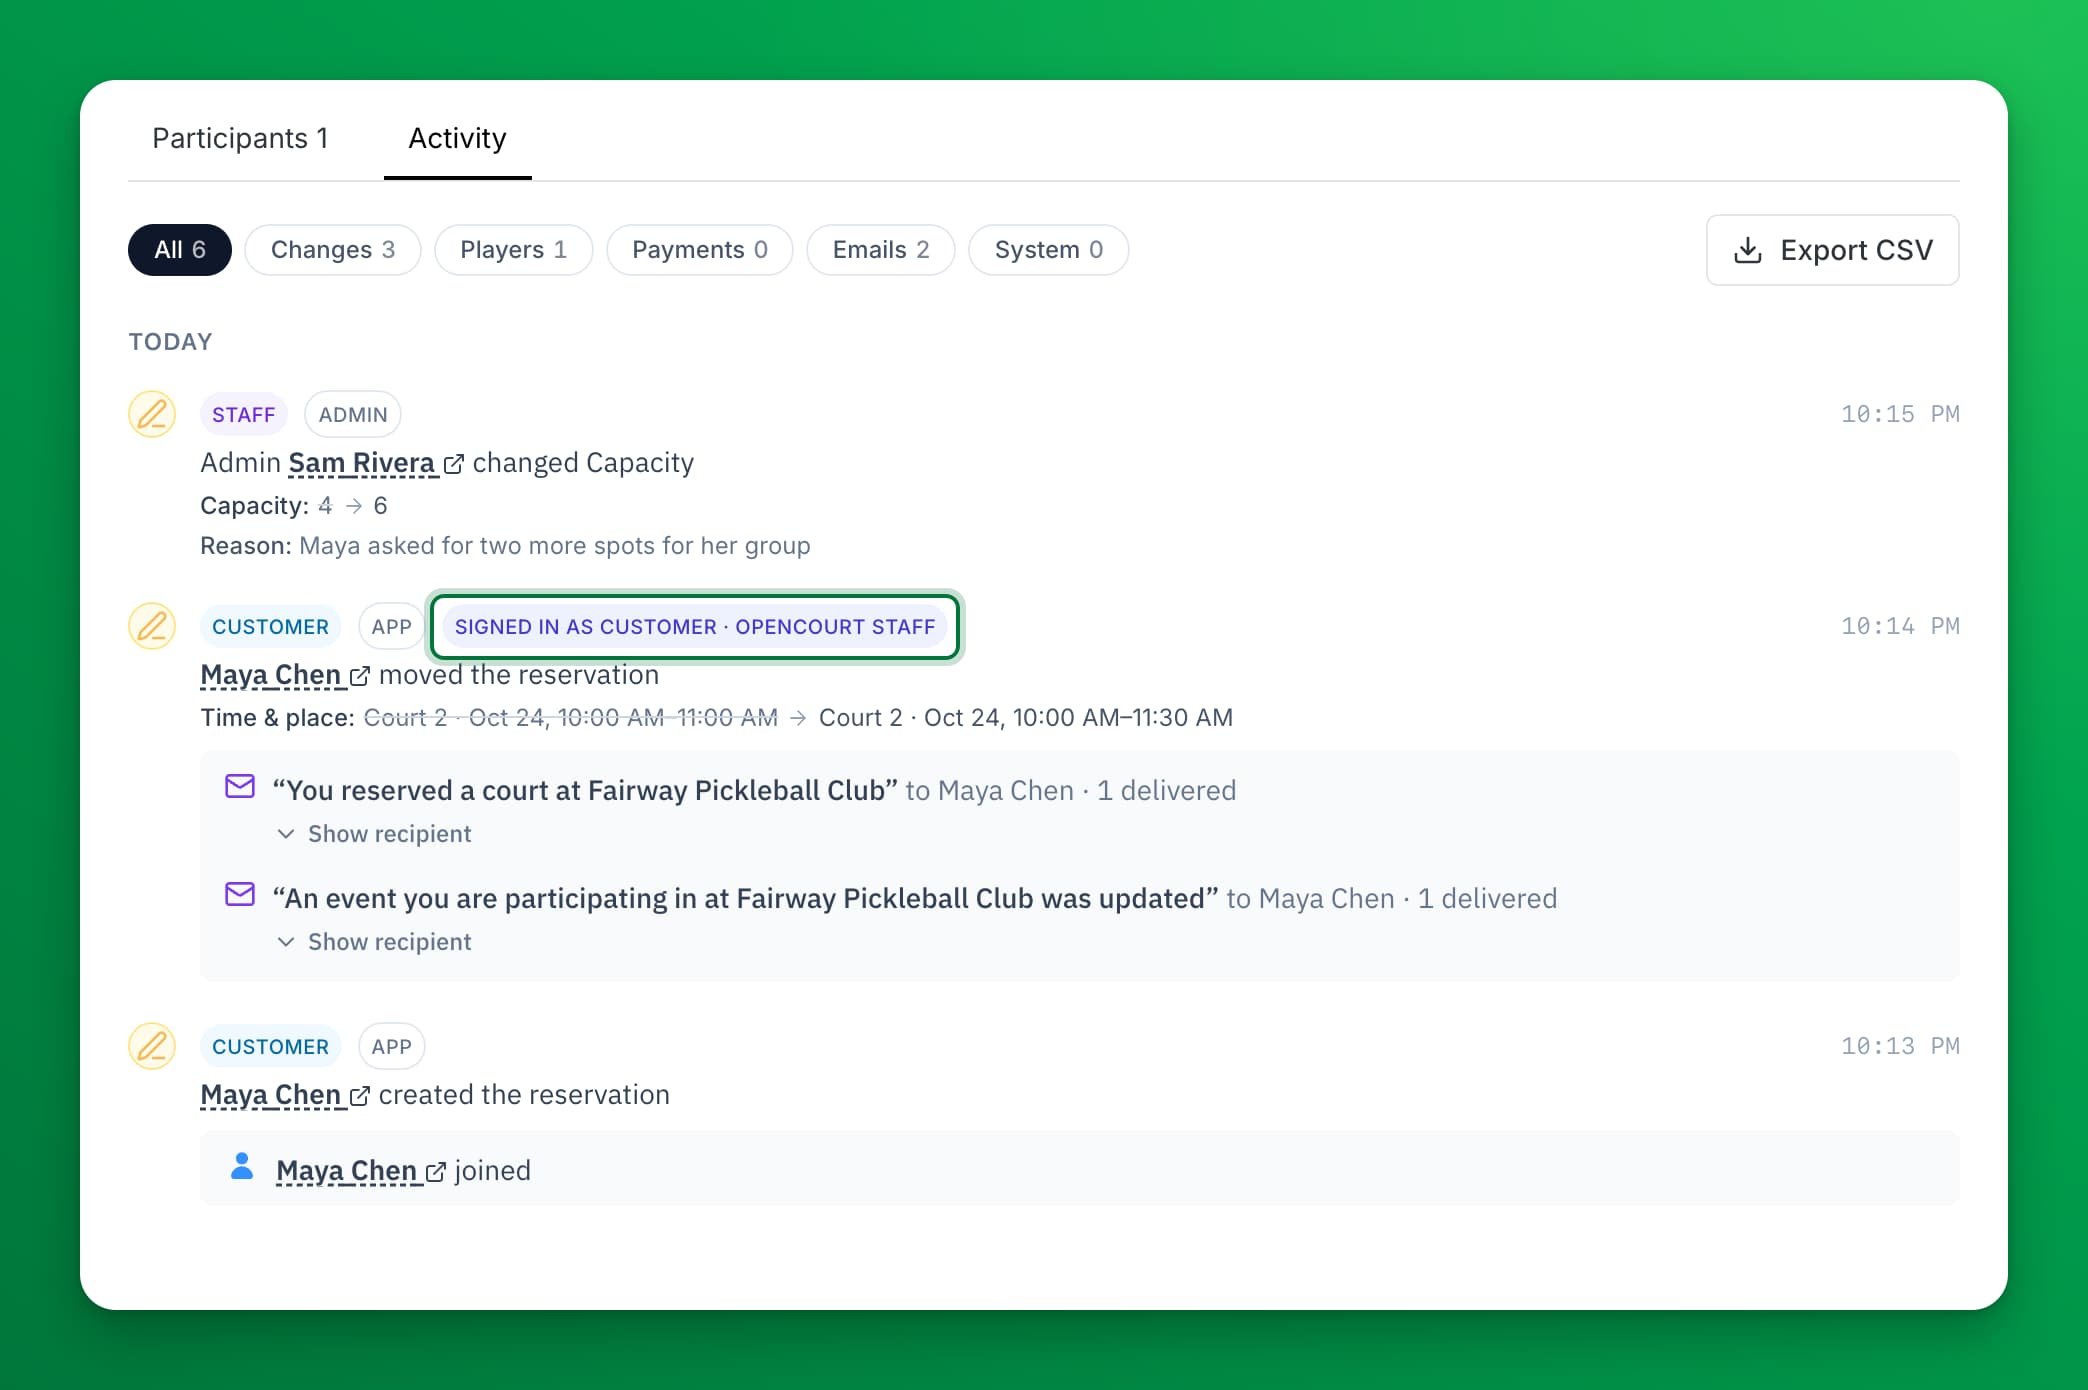Click the TODAY section heading

(x=170, y=342)
